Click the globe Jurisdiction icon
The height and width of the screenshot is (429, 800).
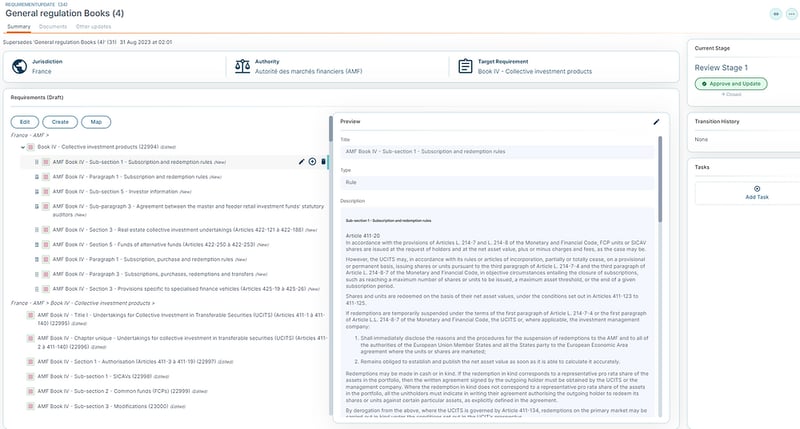[19, 66]
